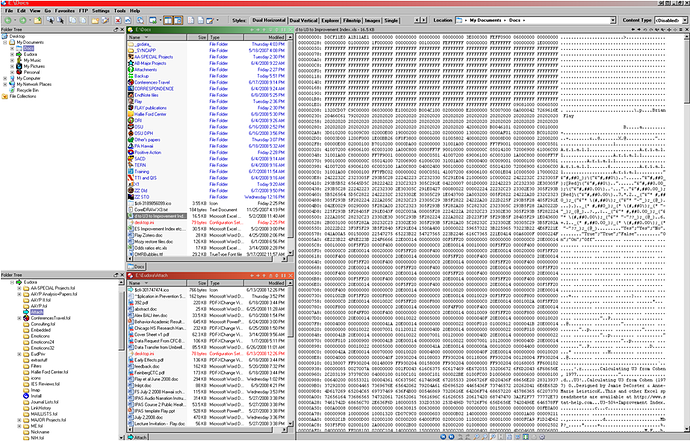
Task: Open the Settings menu
Action: click(x=101, y=11)
